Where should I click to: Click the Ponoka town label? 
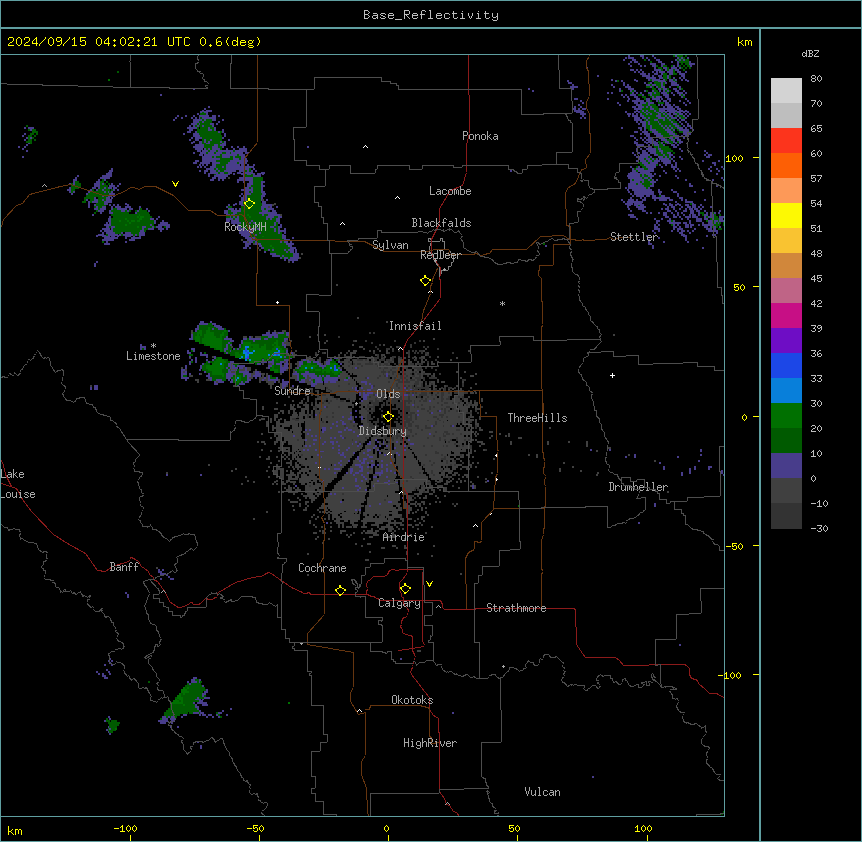point(480,136)
